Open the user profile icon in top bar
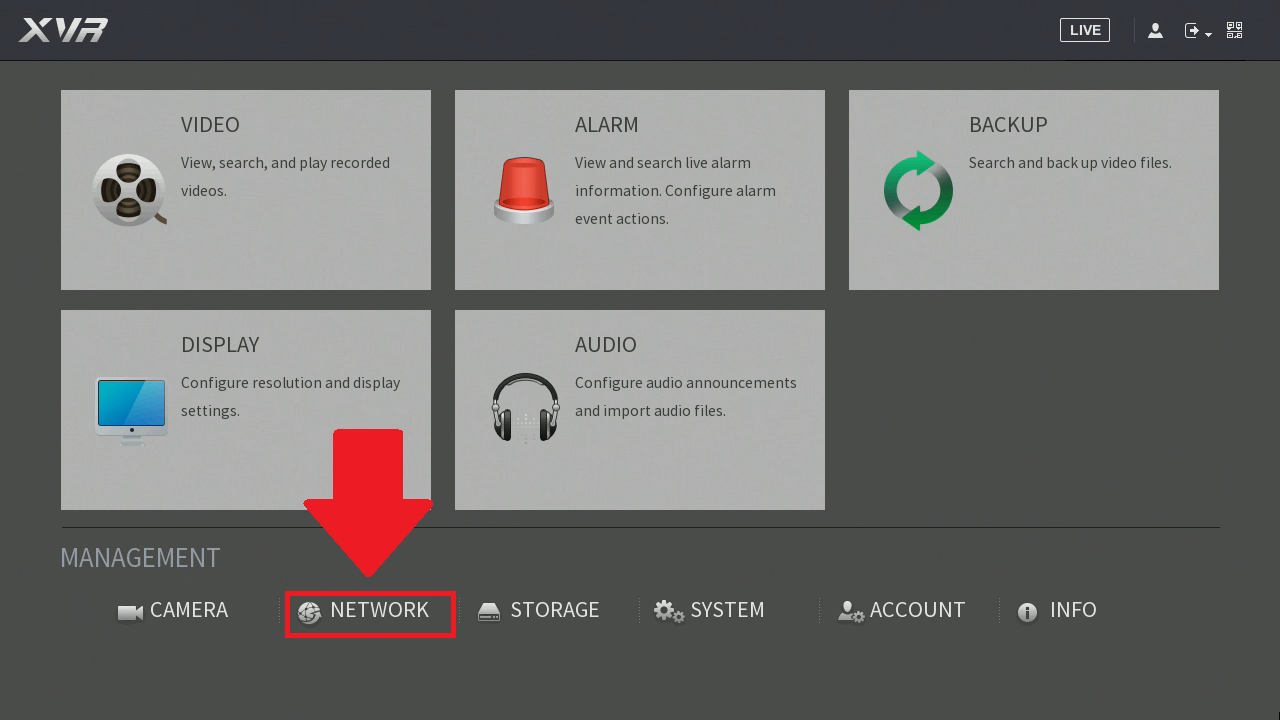This screenshot has height=720, width=1280. pos(1155,30)
